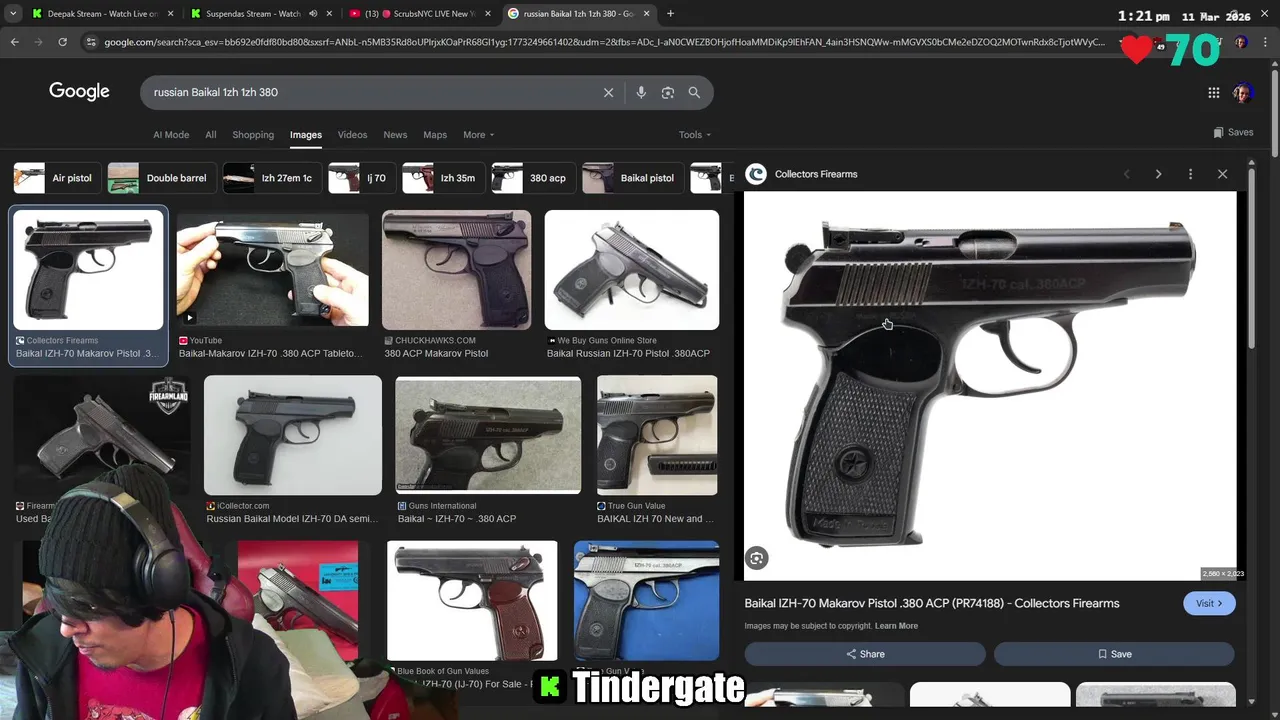
Task: Visit Collectors Firearms source page
Action: [x=1209, y=603]
